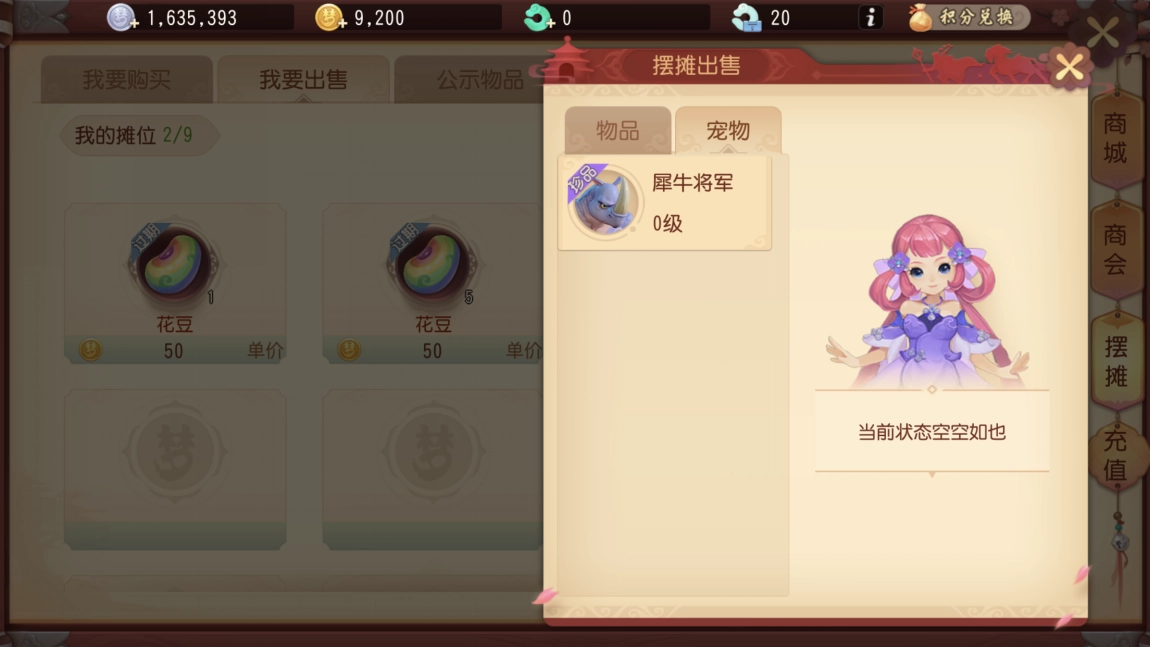The width and height of the screenshot is (1150, 647).
Task: Click the green jade currency icon
Action: pos(539,17)
